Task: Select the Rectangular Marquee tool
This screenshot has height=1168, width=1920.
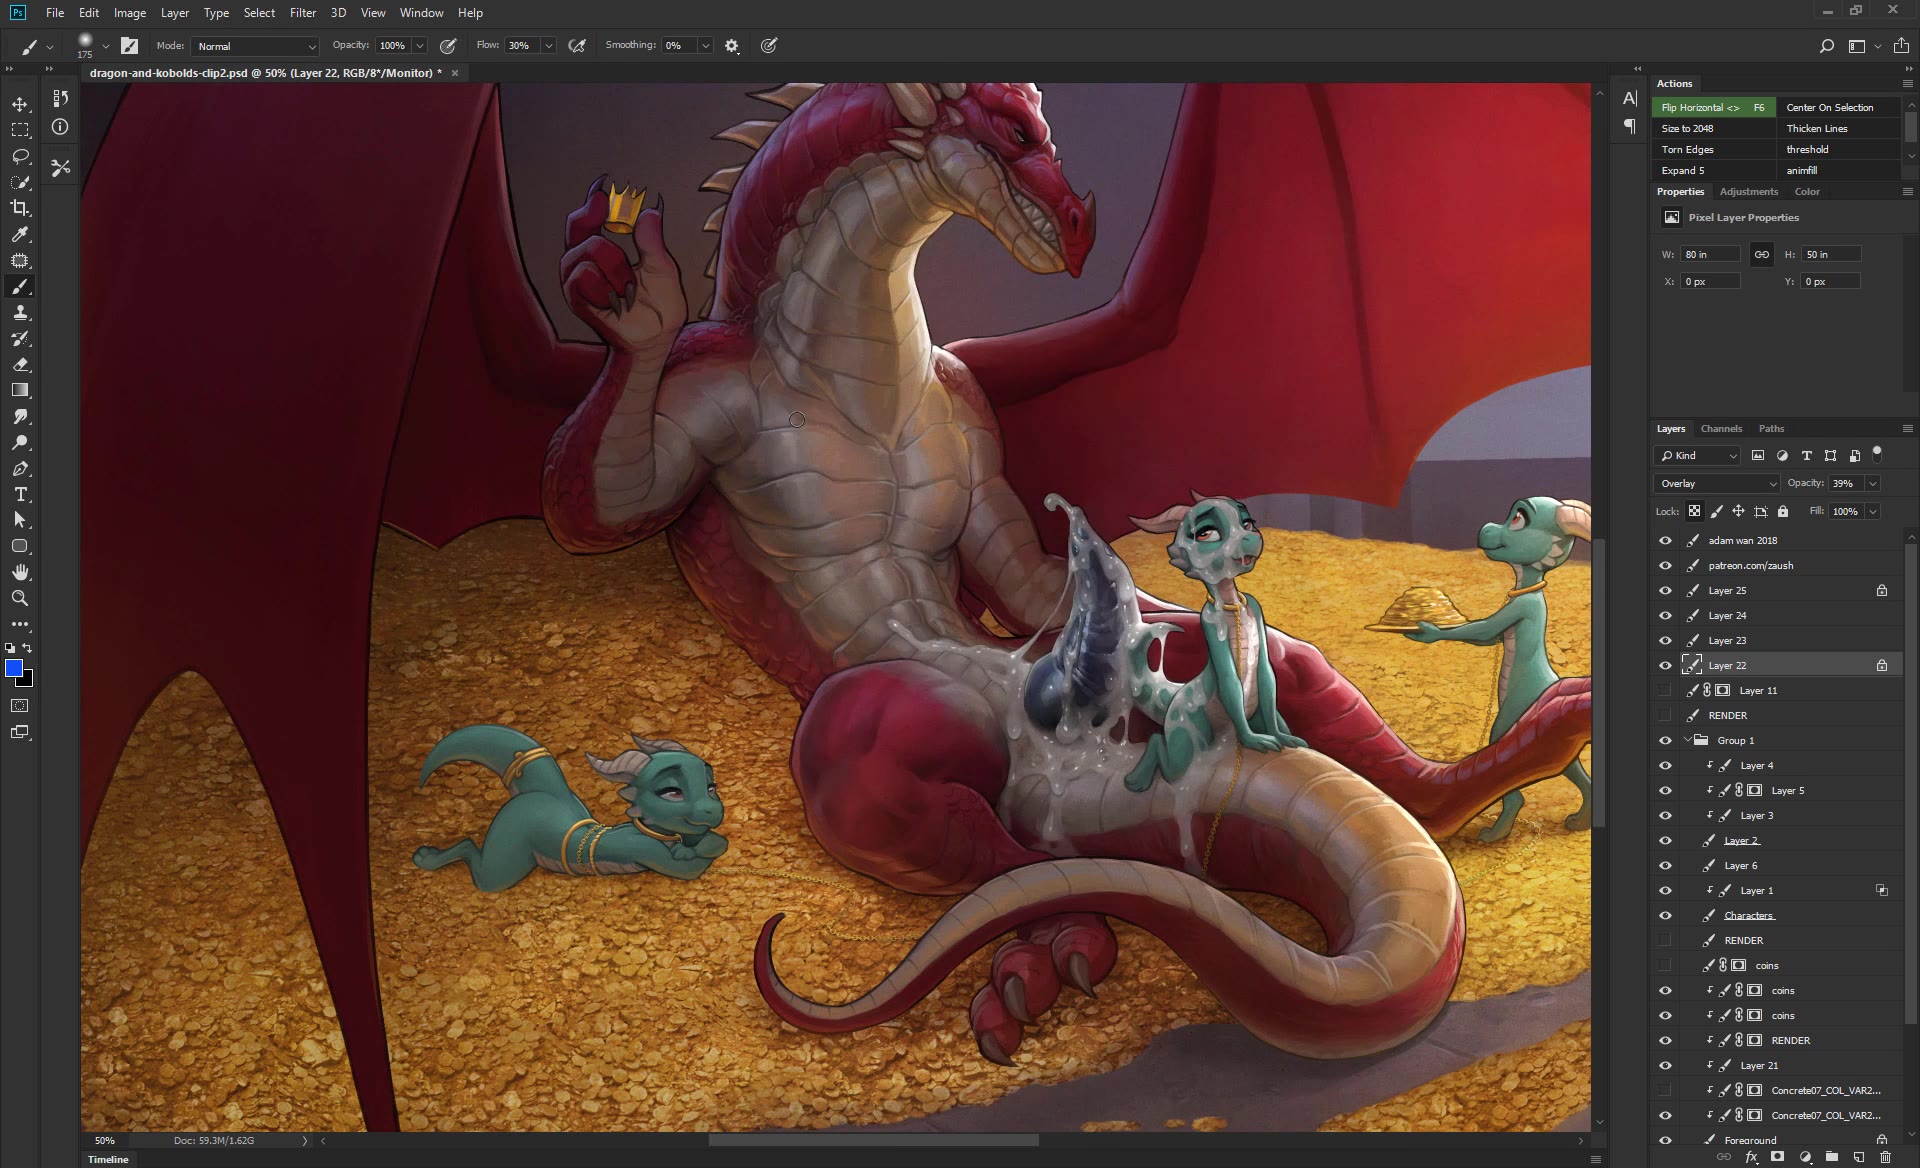Action: (20, 130)
